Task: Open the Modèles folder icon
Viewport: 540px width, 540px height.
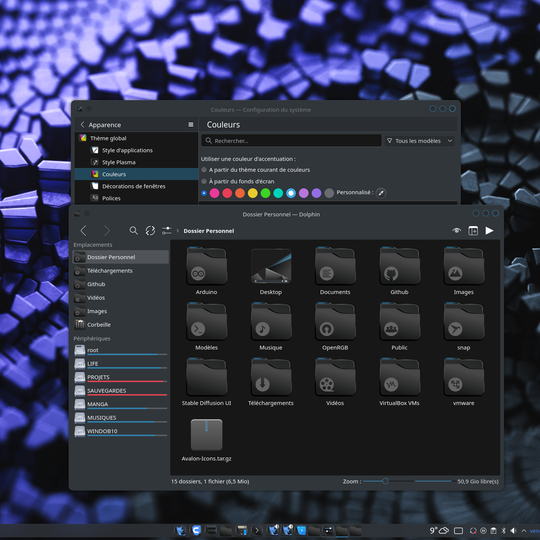Action: coord(206,321)
